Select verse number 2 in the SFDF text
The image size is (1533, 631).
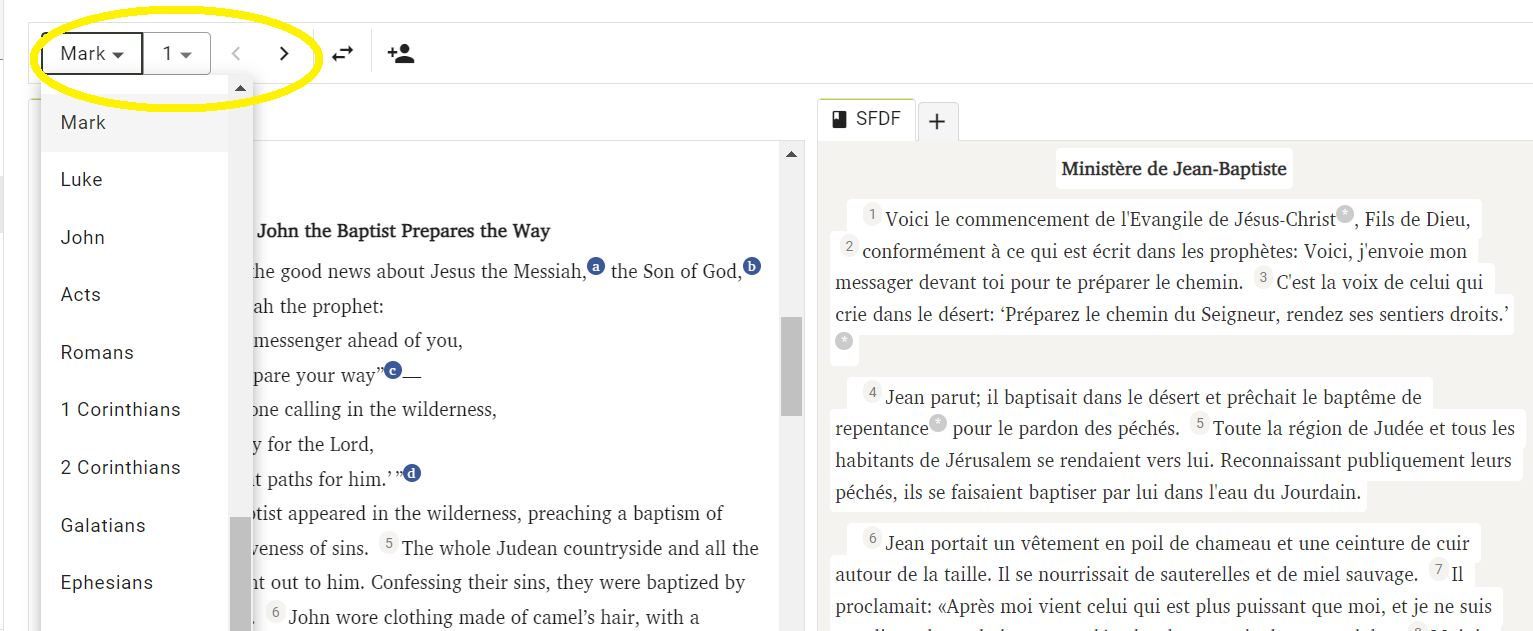tap(849, 246)
